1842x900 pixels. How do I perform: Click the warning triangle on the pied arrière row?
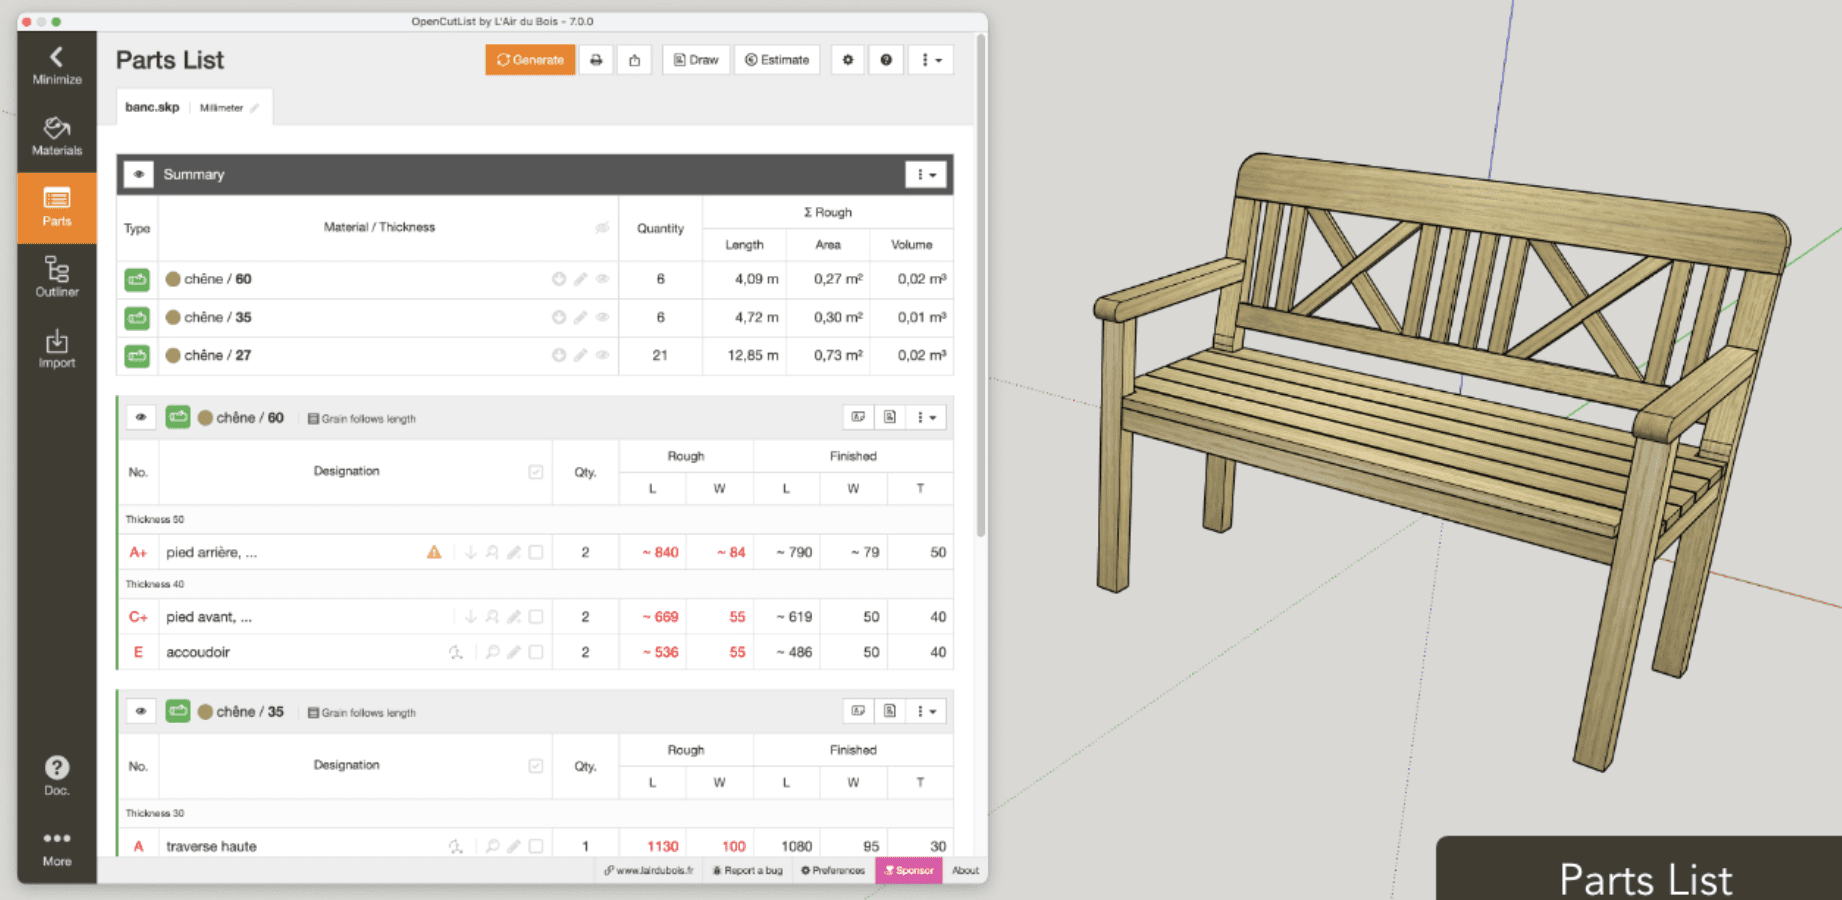[434, 552]
